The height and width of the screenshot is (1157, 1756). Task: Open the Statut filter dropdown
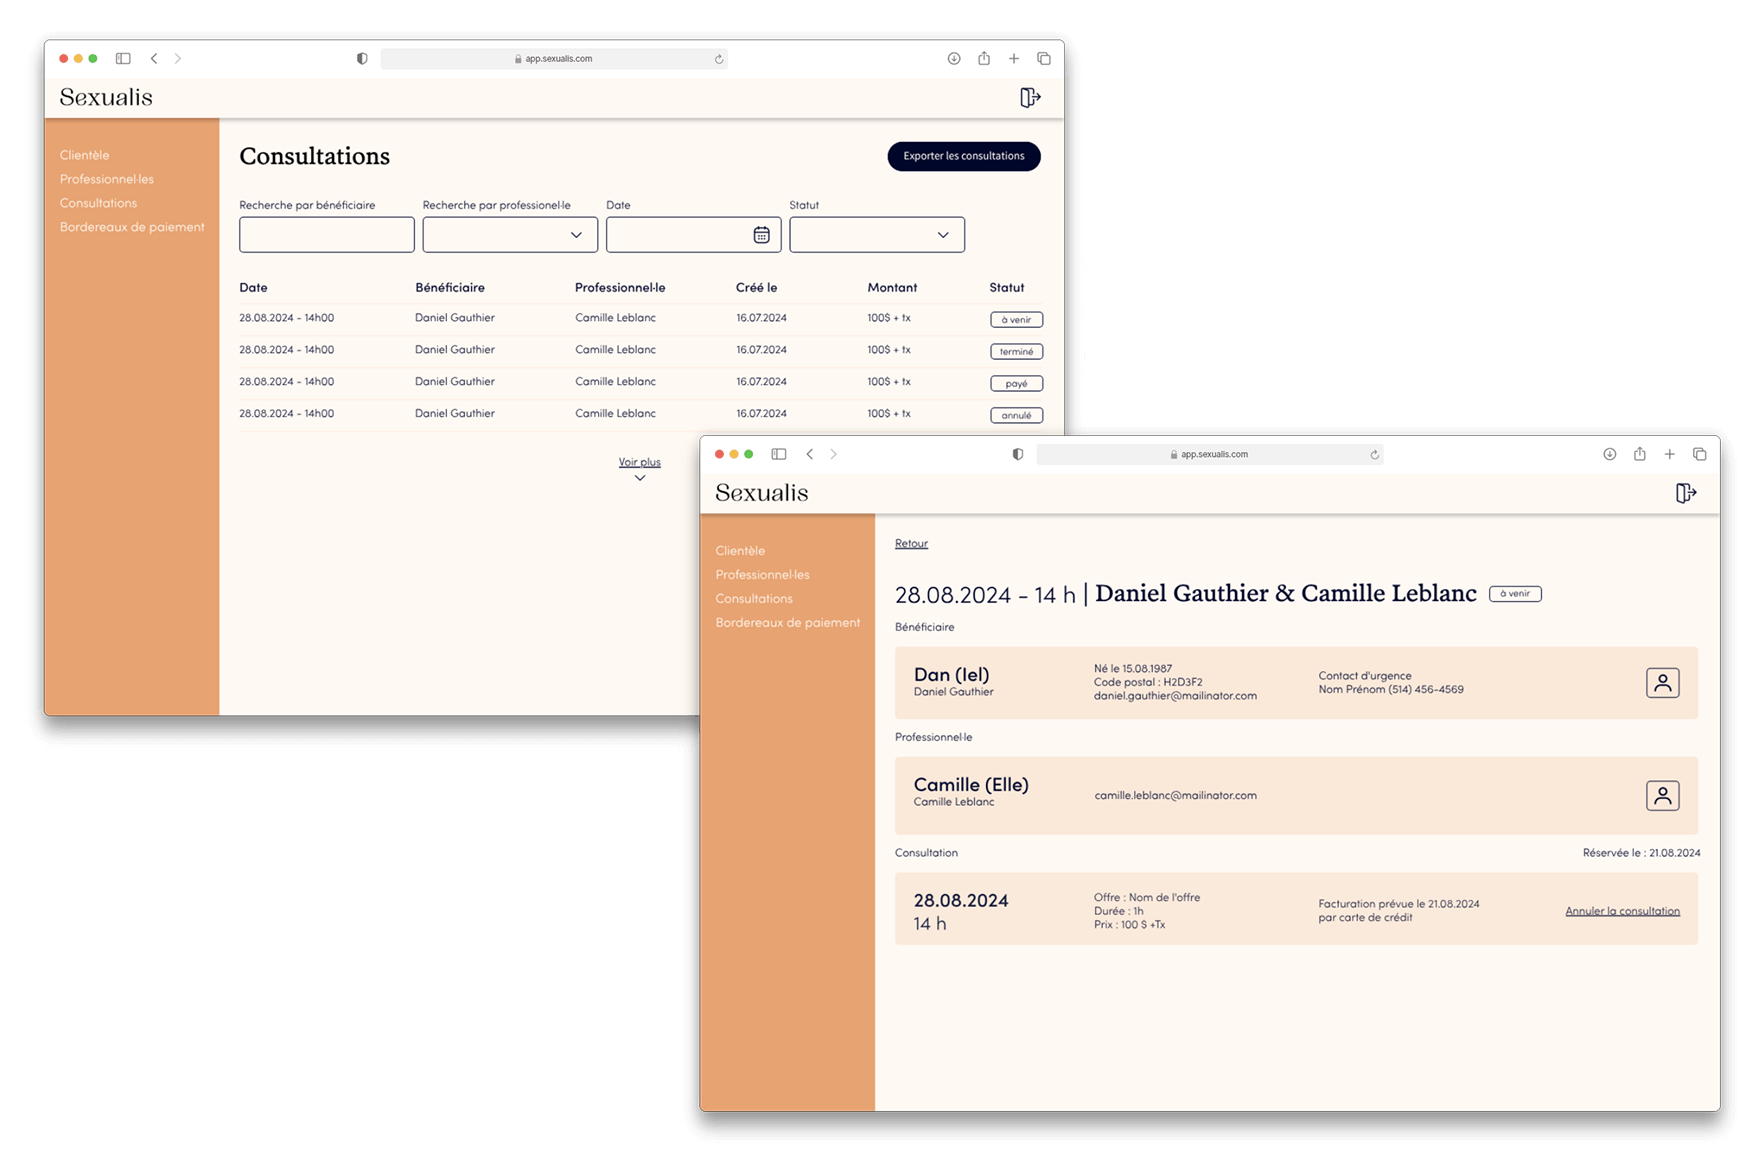(876, 235)
